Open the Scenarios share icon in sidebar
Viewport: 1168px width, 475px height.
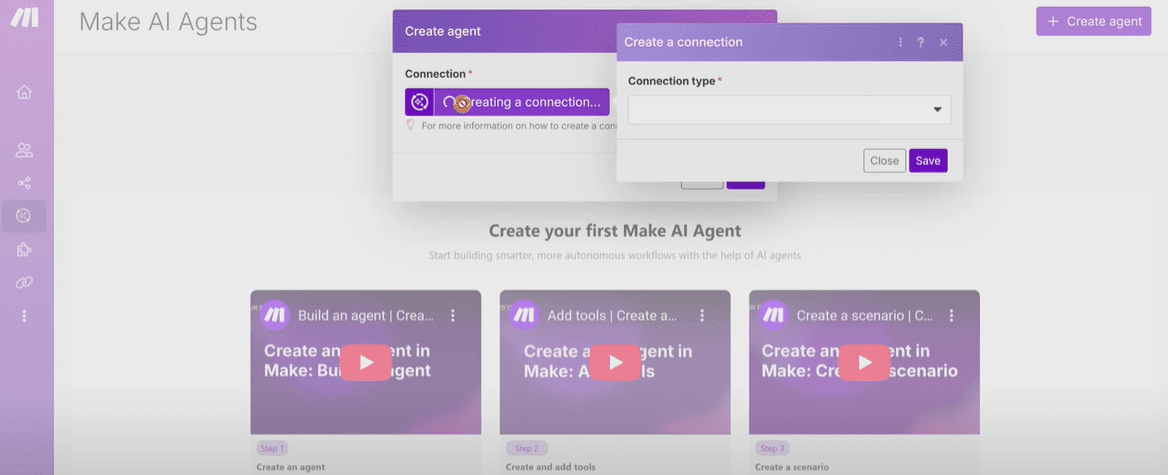(x=24, y=183)
